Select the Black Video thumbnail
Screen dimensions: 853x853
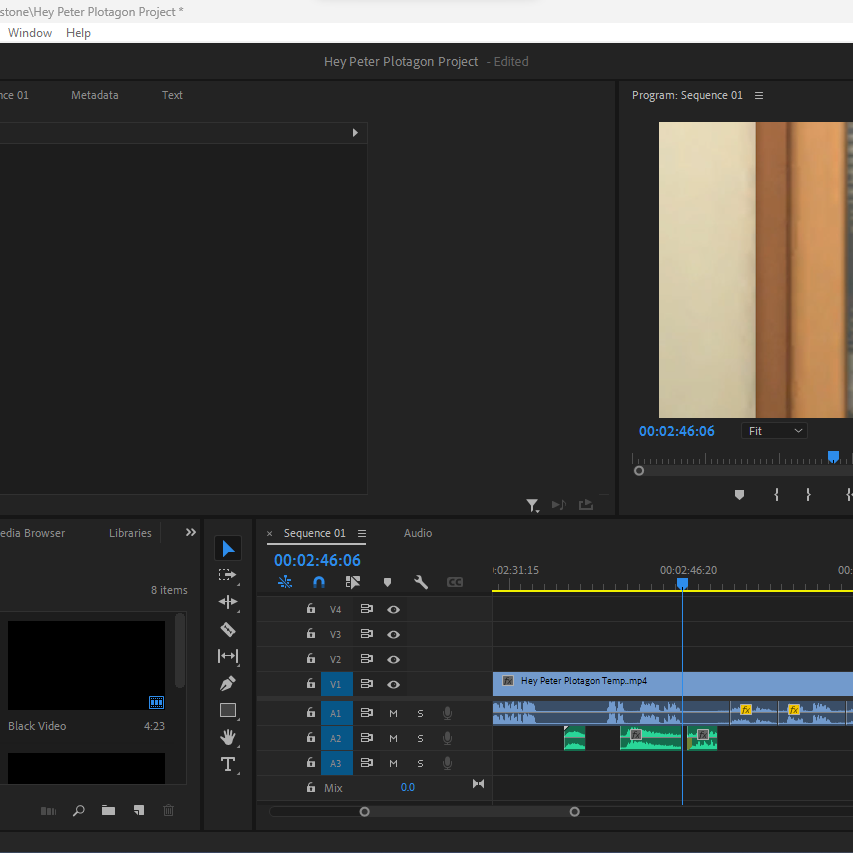(x=86, y=665)
